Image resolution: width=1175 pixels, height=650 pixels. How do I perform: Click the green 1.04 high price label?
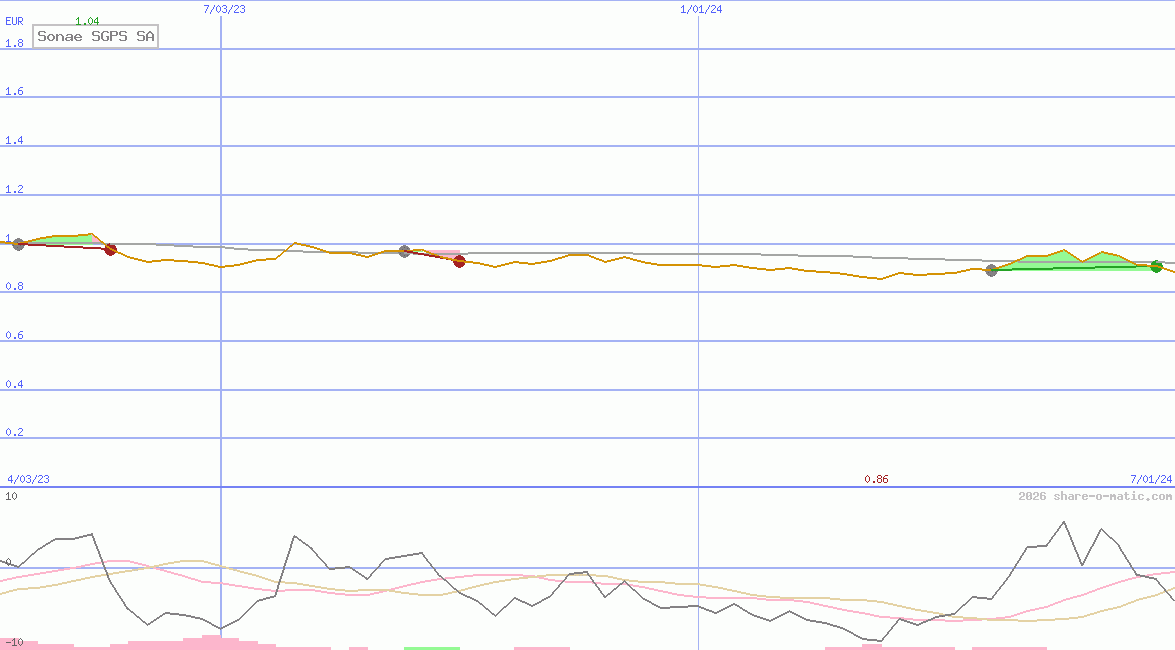pos(87,21)
